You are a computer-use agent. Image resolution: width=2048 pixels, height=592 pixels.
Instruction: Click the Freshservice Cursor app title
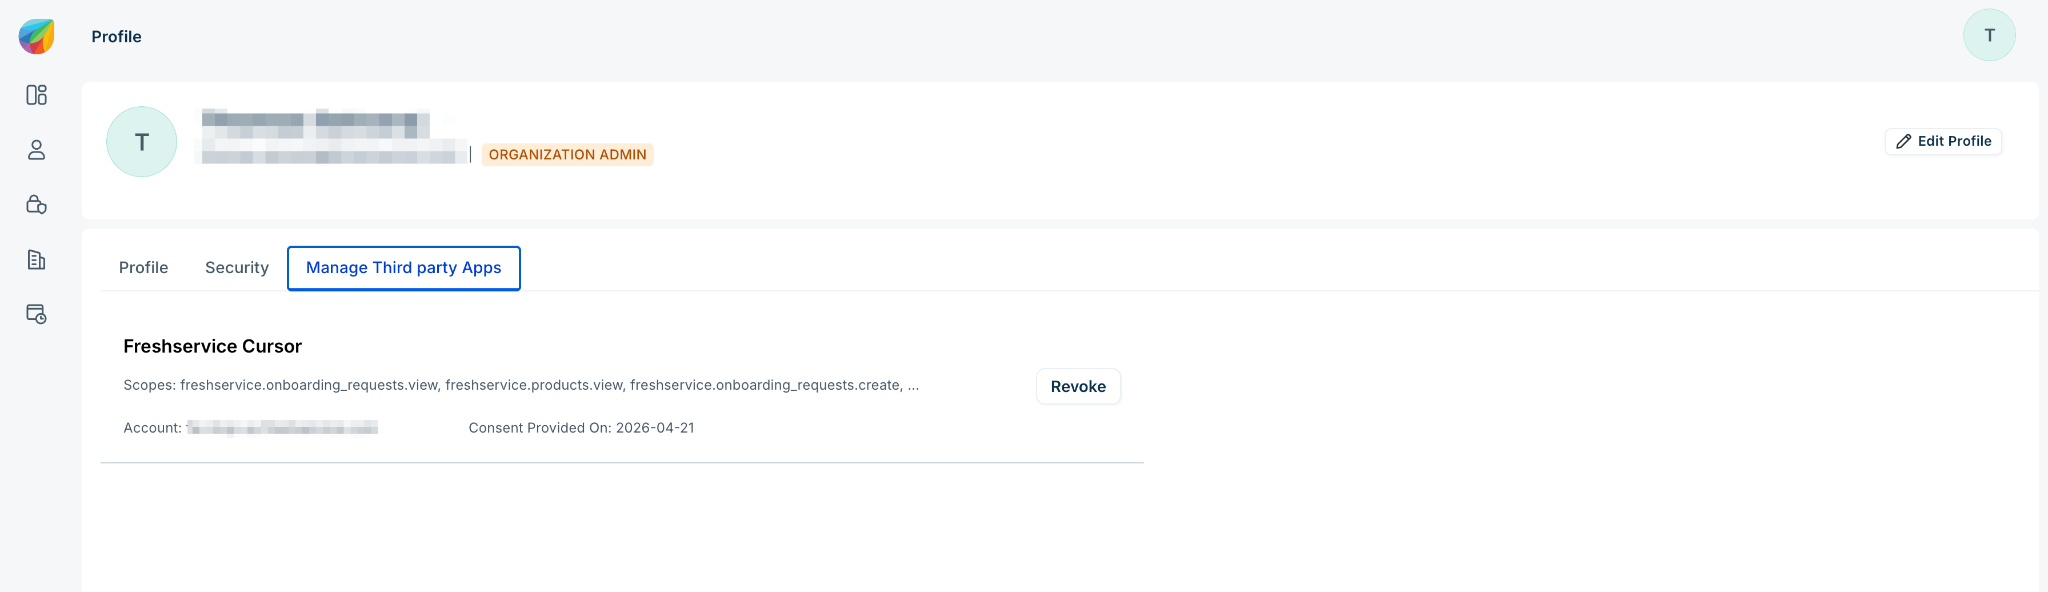[x=212, y=346]
